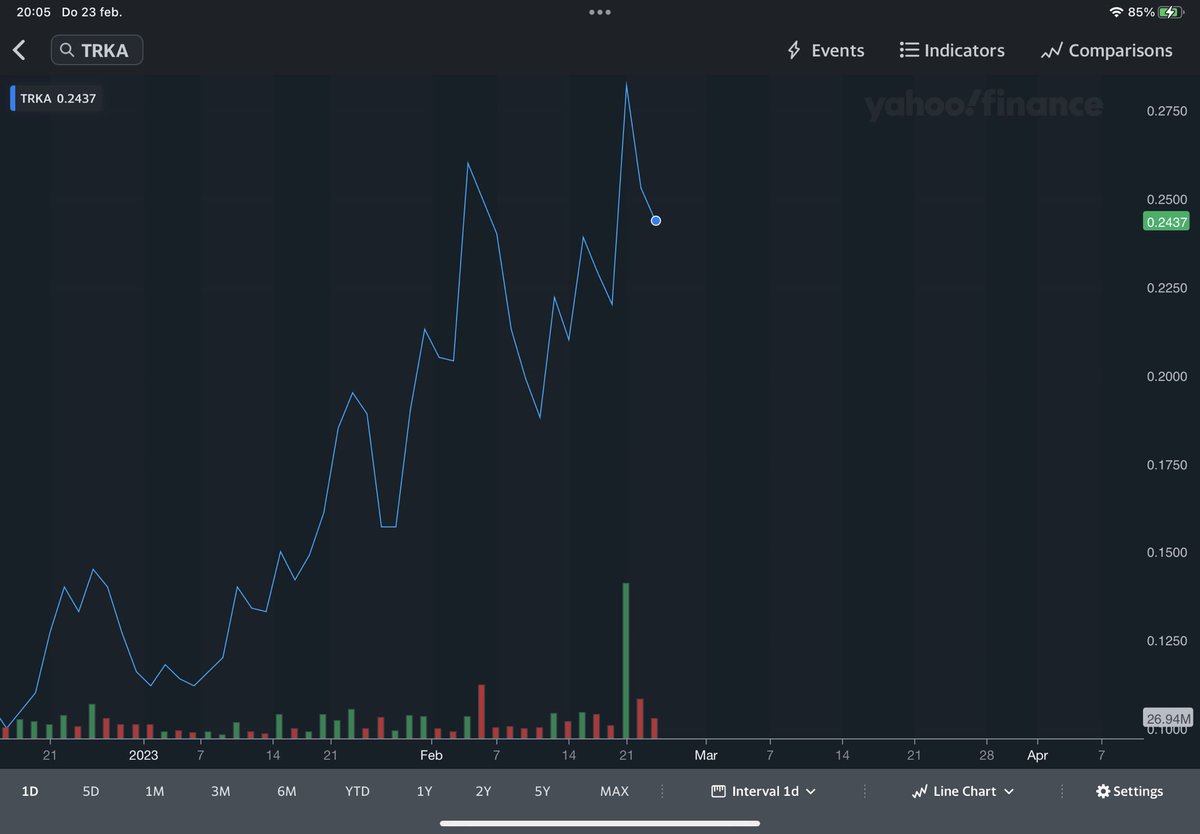Tap the 0.2750 price axis label
The width and height of the screenshot is (1200, 834).
tap(1167, 111)
